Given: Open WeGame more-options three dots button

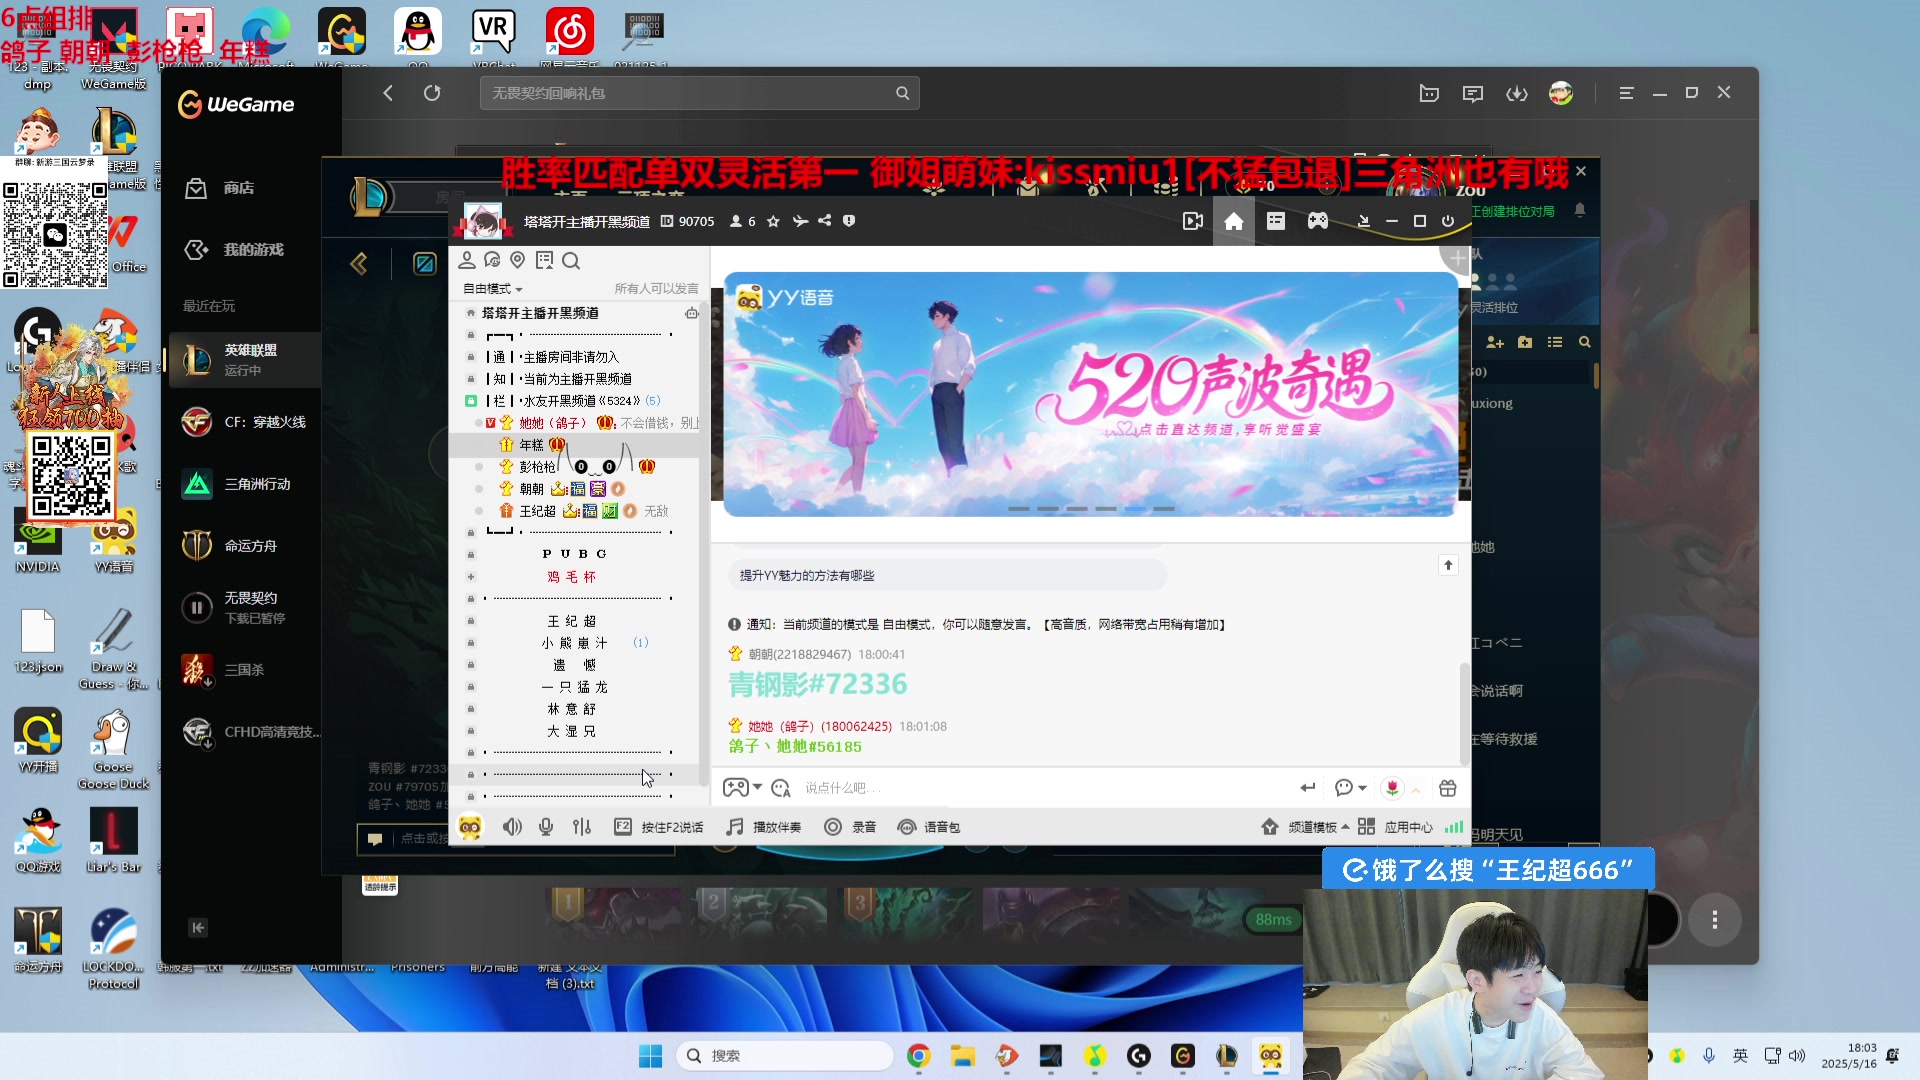Looking at the screenshot, I should pyautogui.click(x=1714, y=920).
